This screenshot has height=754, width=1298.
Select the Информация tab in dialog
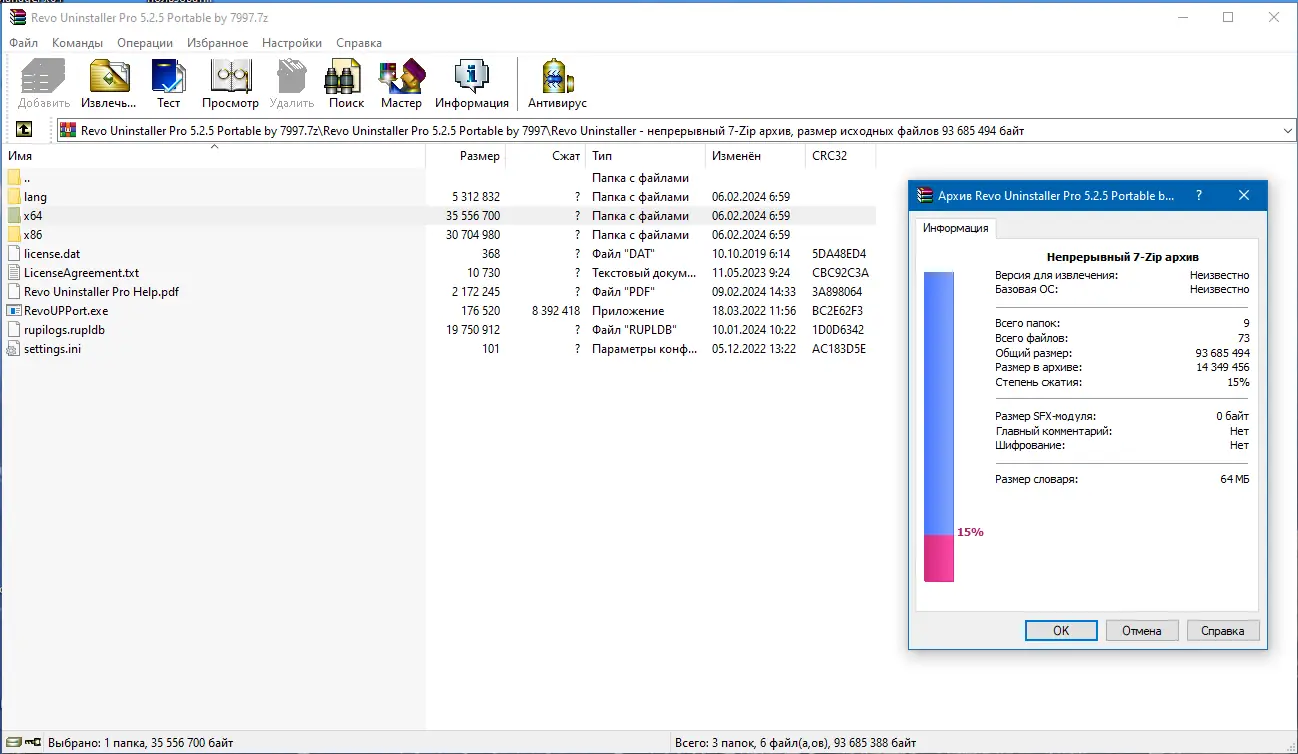(955, 228)
